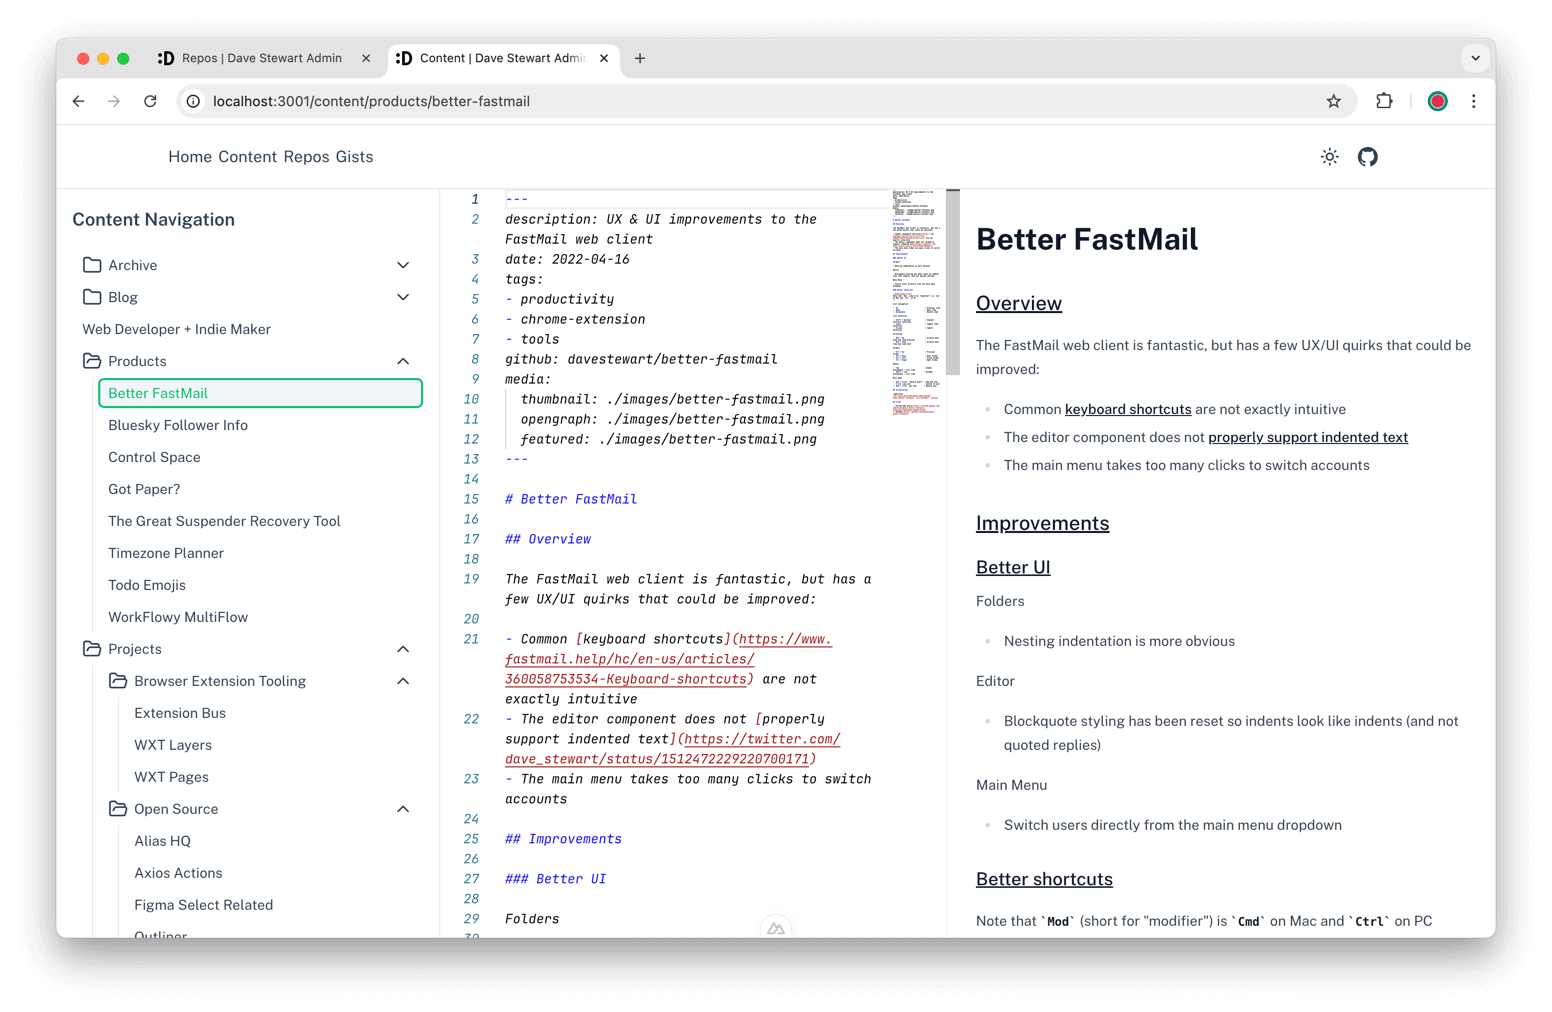Select Timezone Planner in the sidebar
Screen dimensions: 1552x1012
pyautogui.click(x=166, y=553)
